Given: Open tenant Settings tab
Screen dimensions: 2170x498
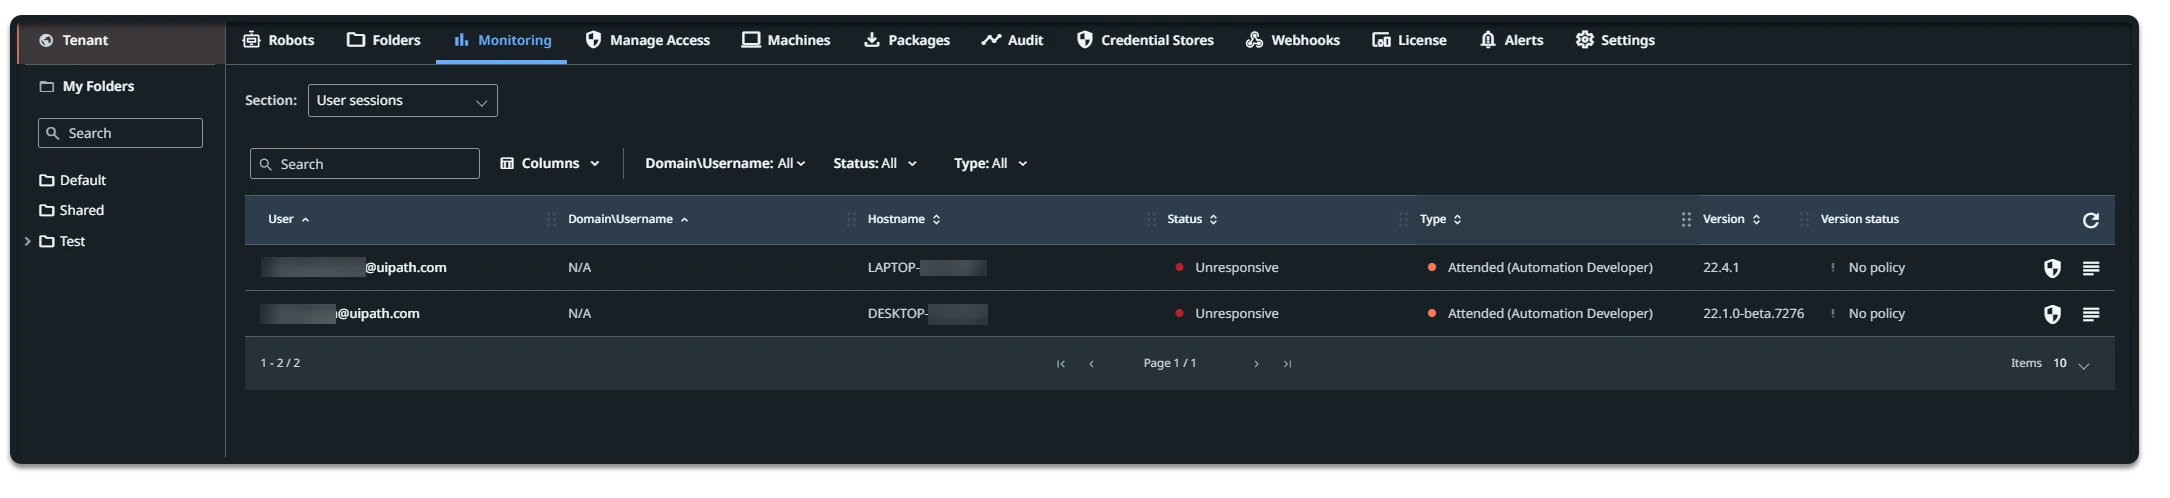Looking at the screenshot, I should [1615, 40].
